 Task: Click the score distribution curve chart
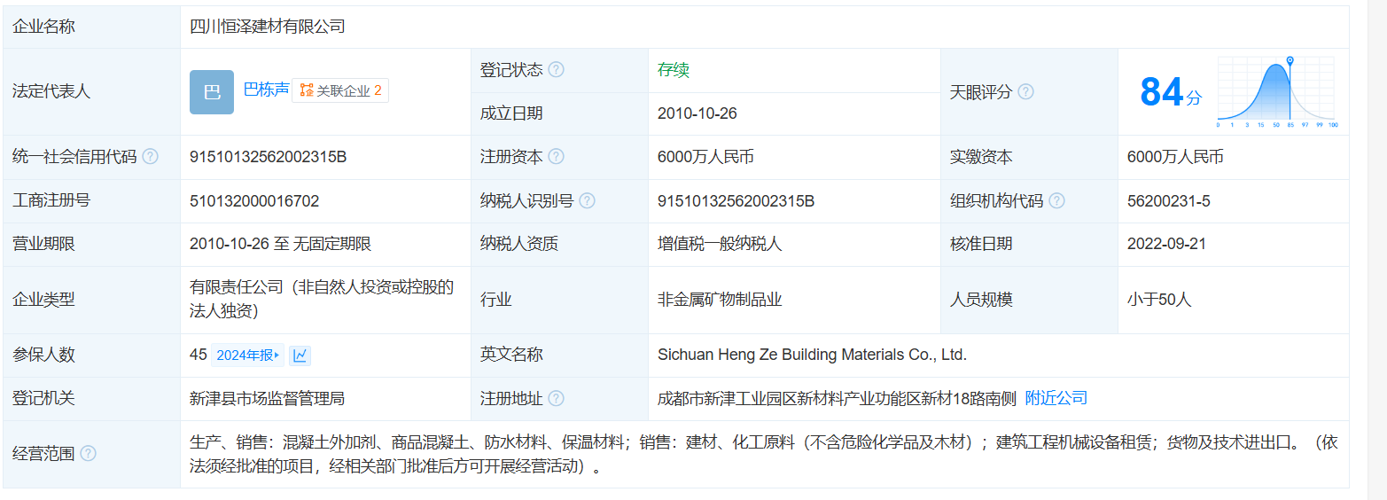click(x=1277, y=92)
